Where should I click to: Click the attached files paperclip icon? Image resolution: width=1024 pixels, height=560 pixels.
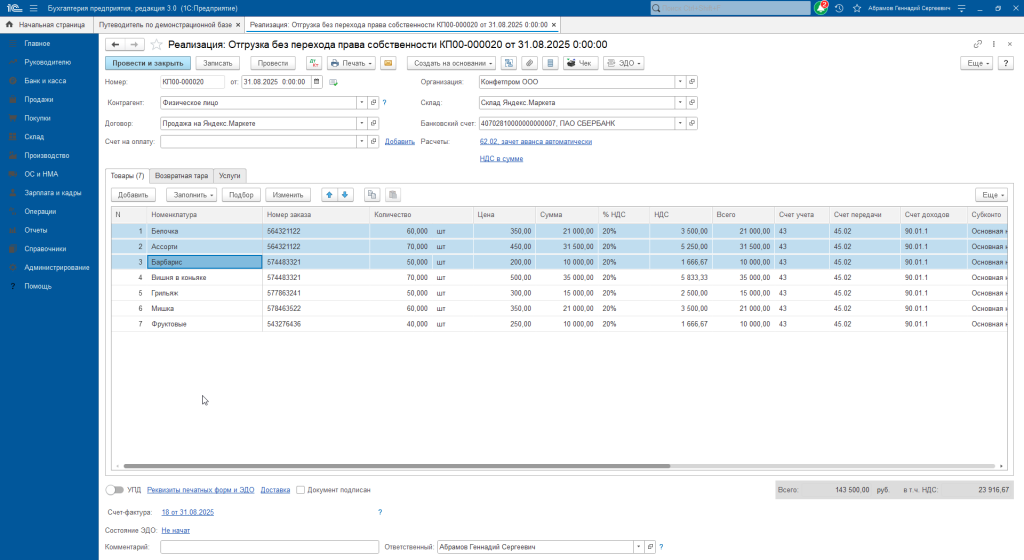[528, 63]
